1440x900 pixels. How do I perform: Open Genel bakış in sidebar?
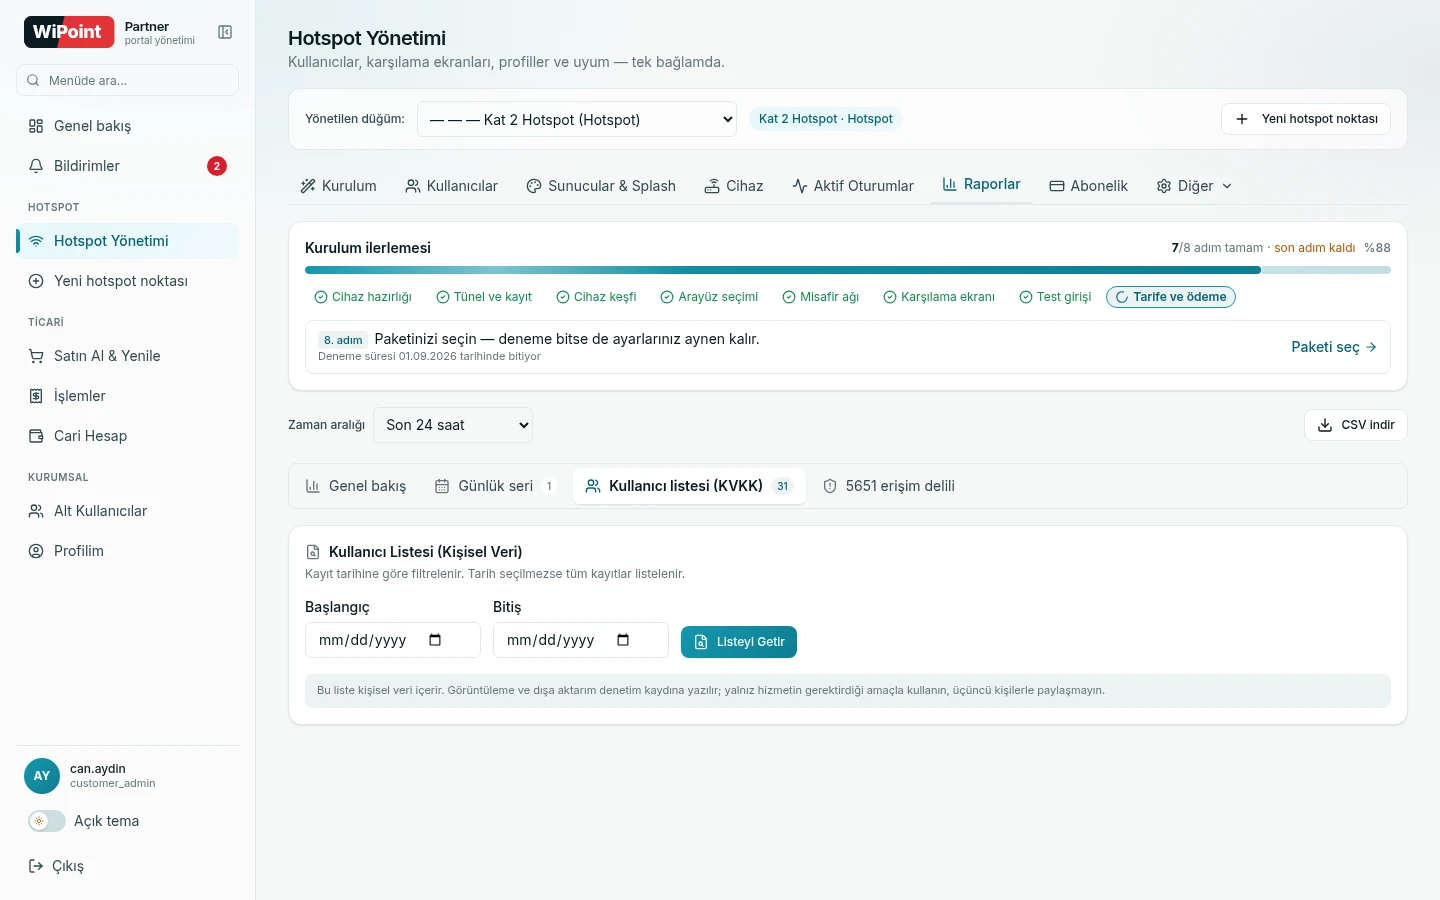pos(127,126)
